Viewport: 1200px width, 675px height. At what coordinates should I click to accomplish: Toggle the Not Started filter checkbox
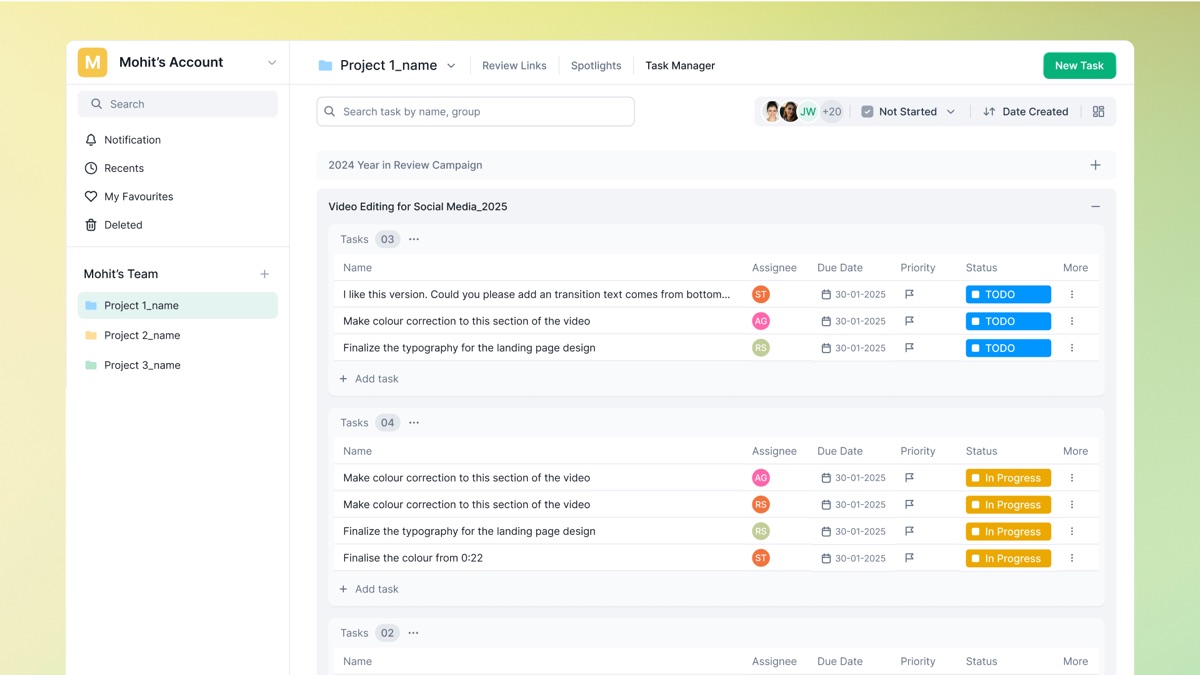pos(867,112)
